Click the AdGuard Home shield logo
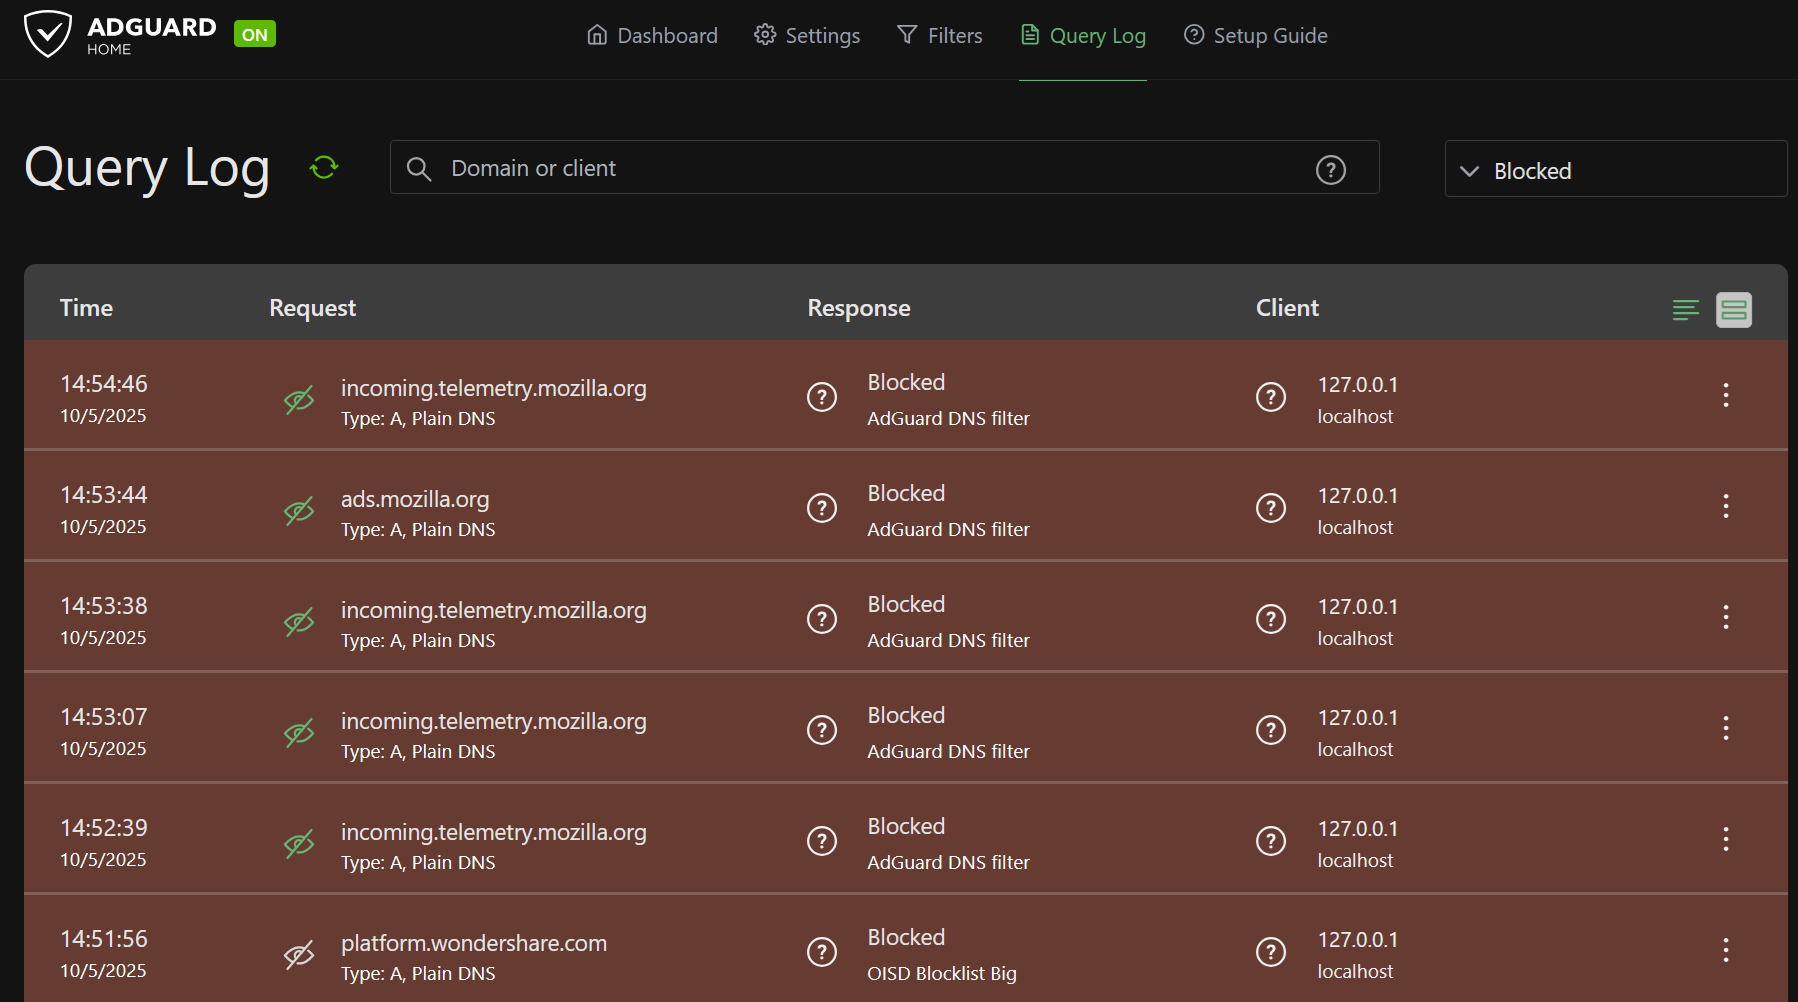1798x1002 pixels. [x=48, y=32]
